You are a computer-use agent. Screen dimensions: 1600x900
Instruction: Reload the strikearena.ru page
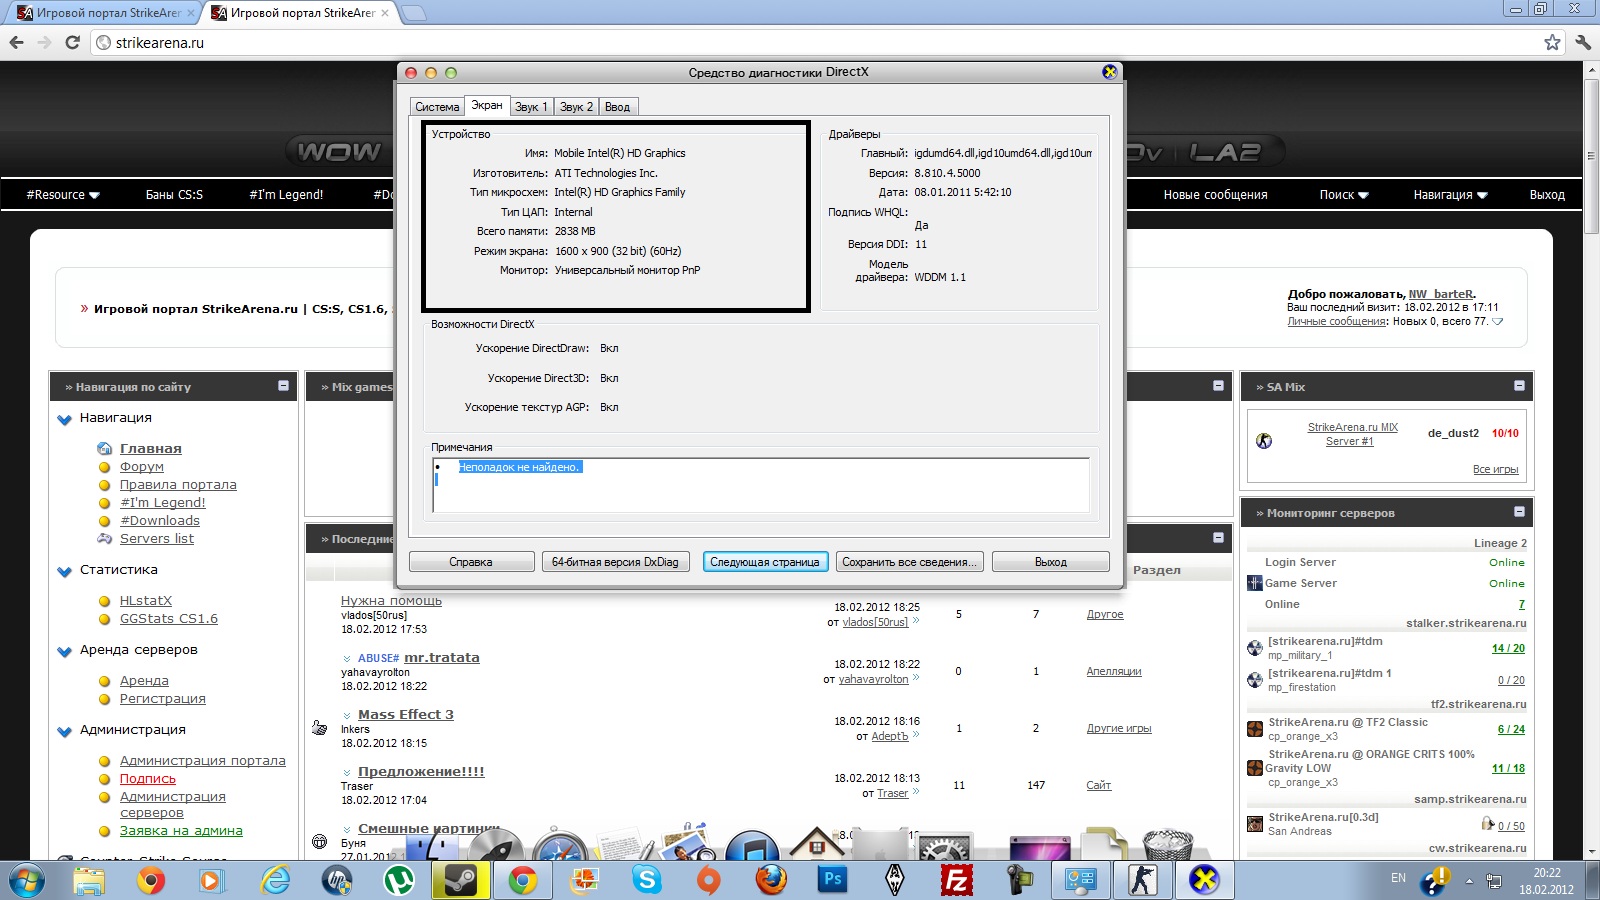pos(72,42)
